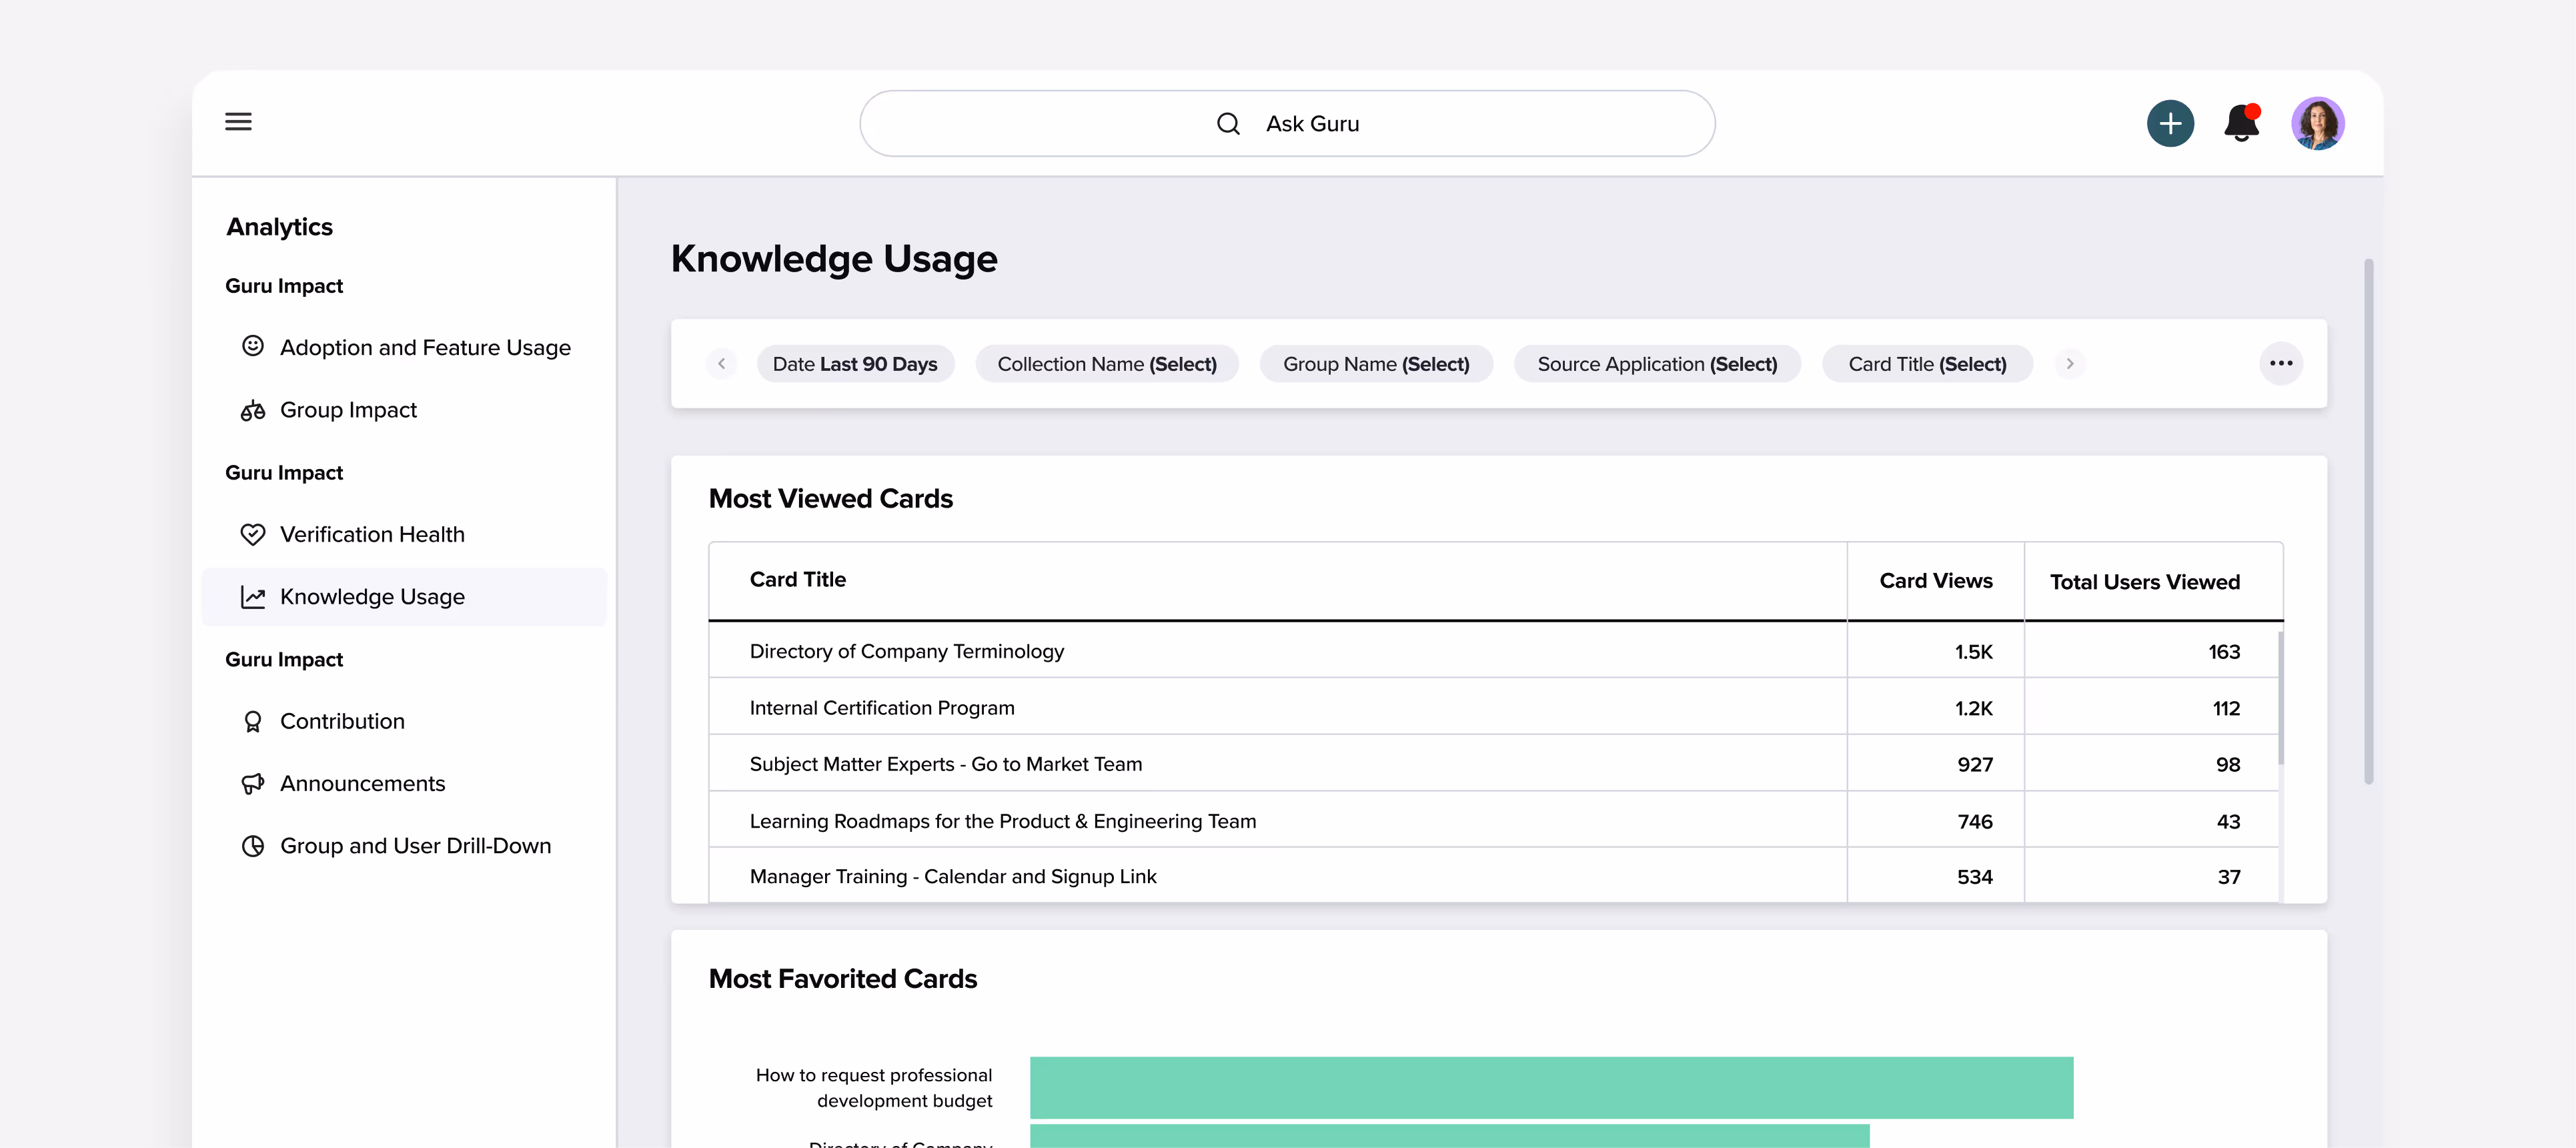Click the Announcements megaphone icon

click(x=253, y=783)
